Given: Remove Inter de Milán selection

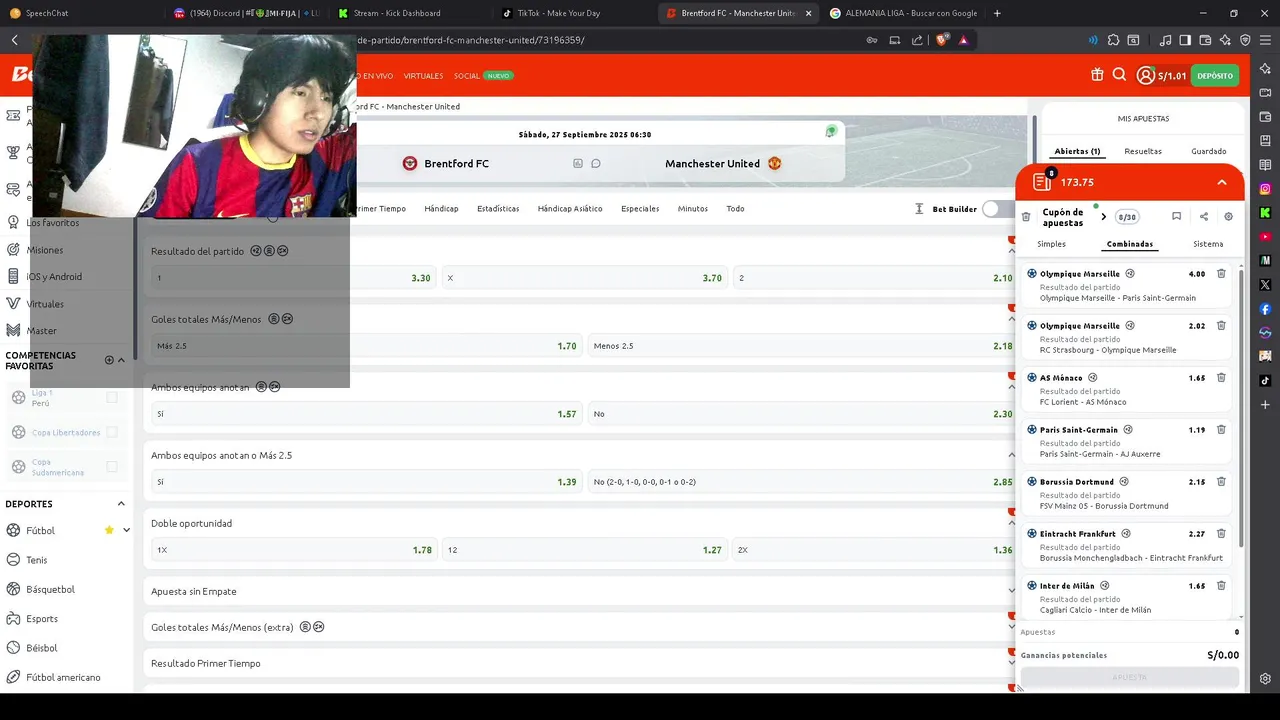Looking at the screenshot, I should pos(1221,586).
